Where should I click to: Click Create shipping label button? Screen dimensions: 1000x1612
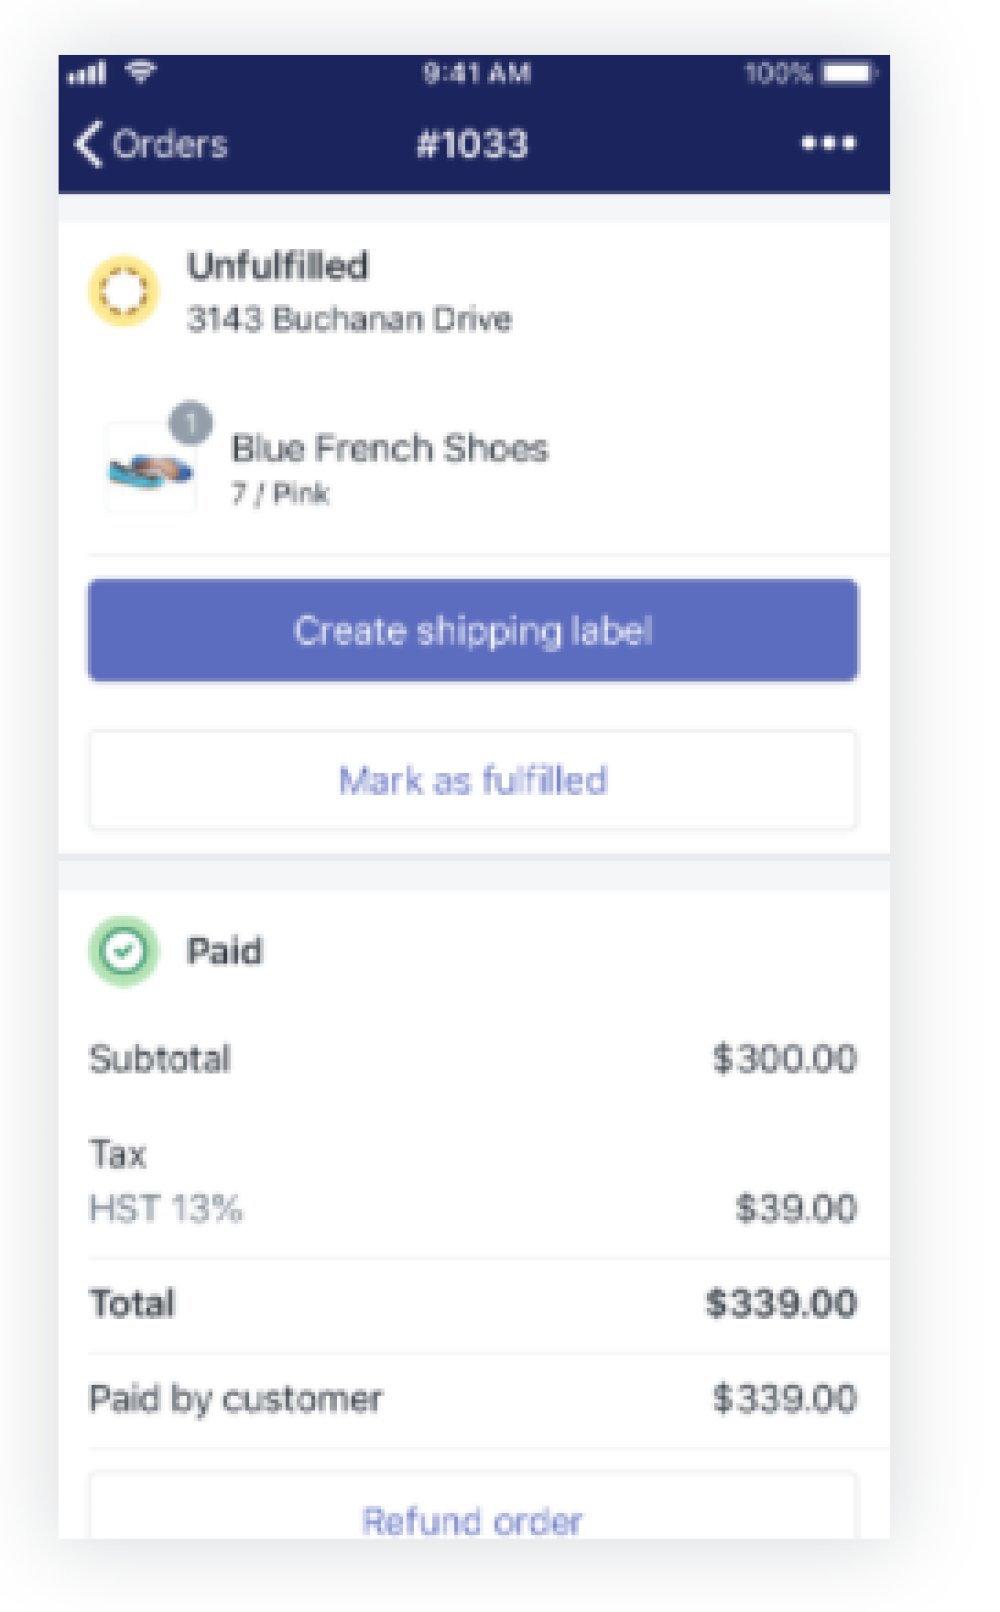(473, 630)
